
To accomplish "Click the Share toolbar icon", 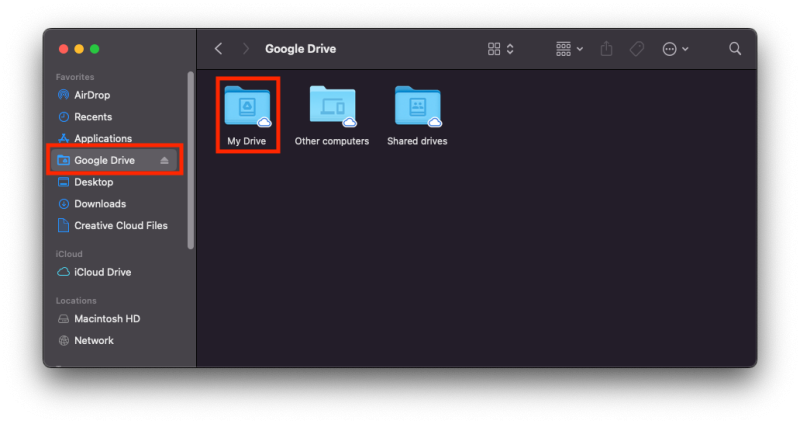I will click(606, 48).
